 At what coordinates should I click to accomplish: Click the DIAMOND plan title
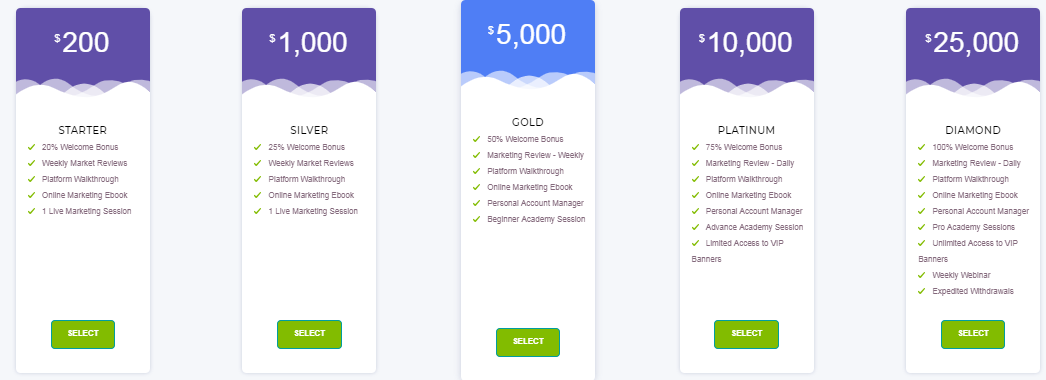[x=973, y=130]
